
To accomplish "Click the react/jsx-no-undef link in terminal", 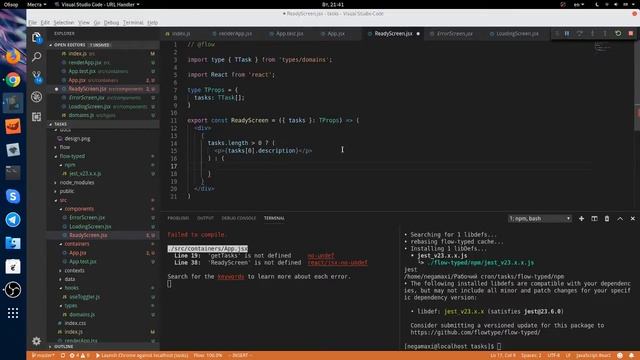I will 338,263.
